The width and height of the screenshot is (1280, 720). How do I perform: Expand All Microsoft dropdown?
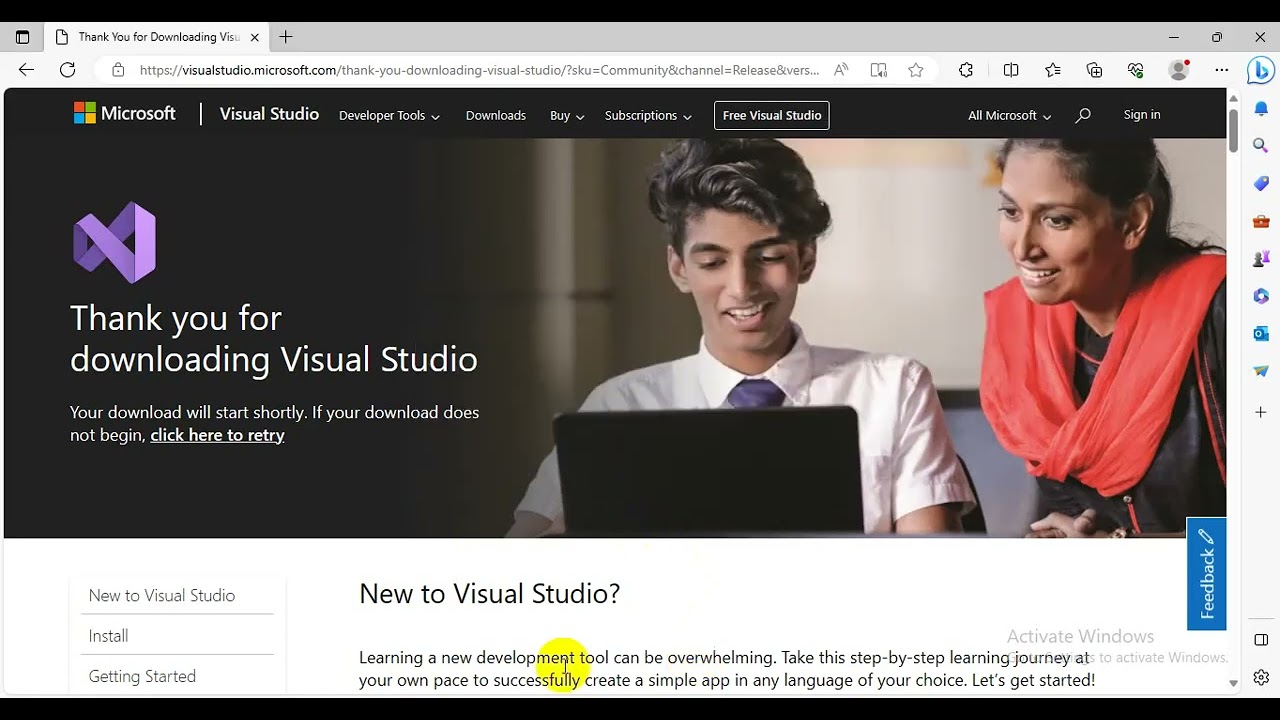pyautogui.click(x=1009, y=116)
